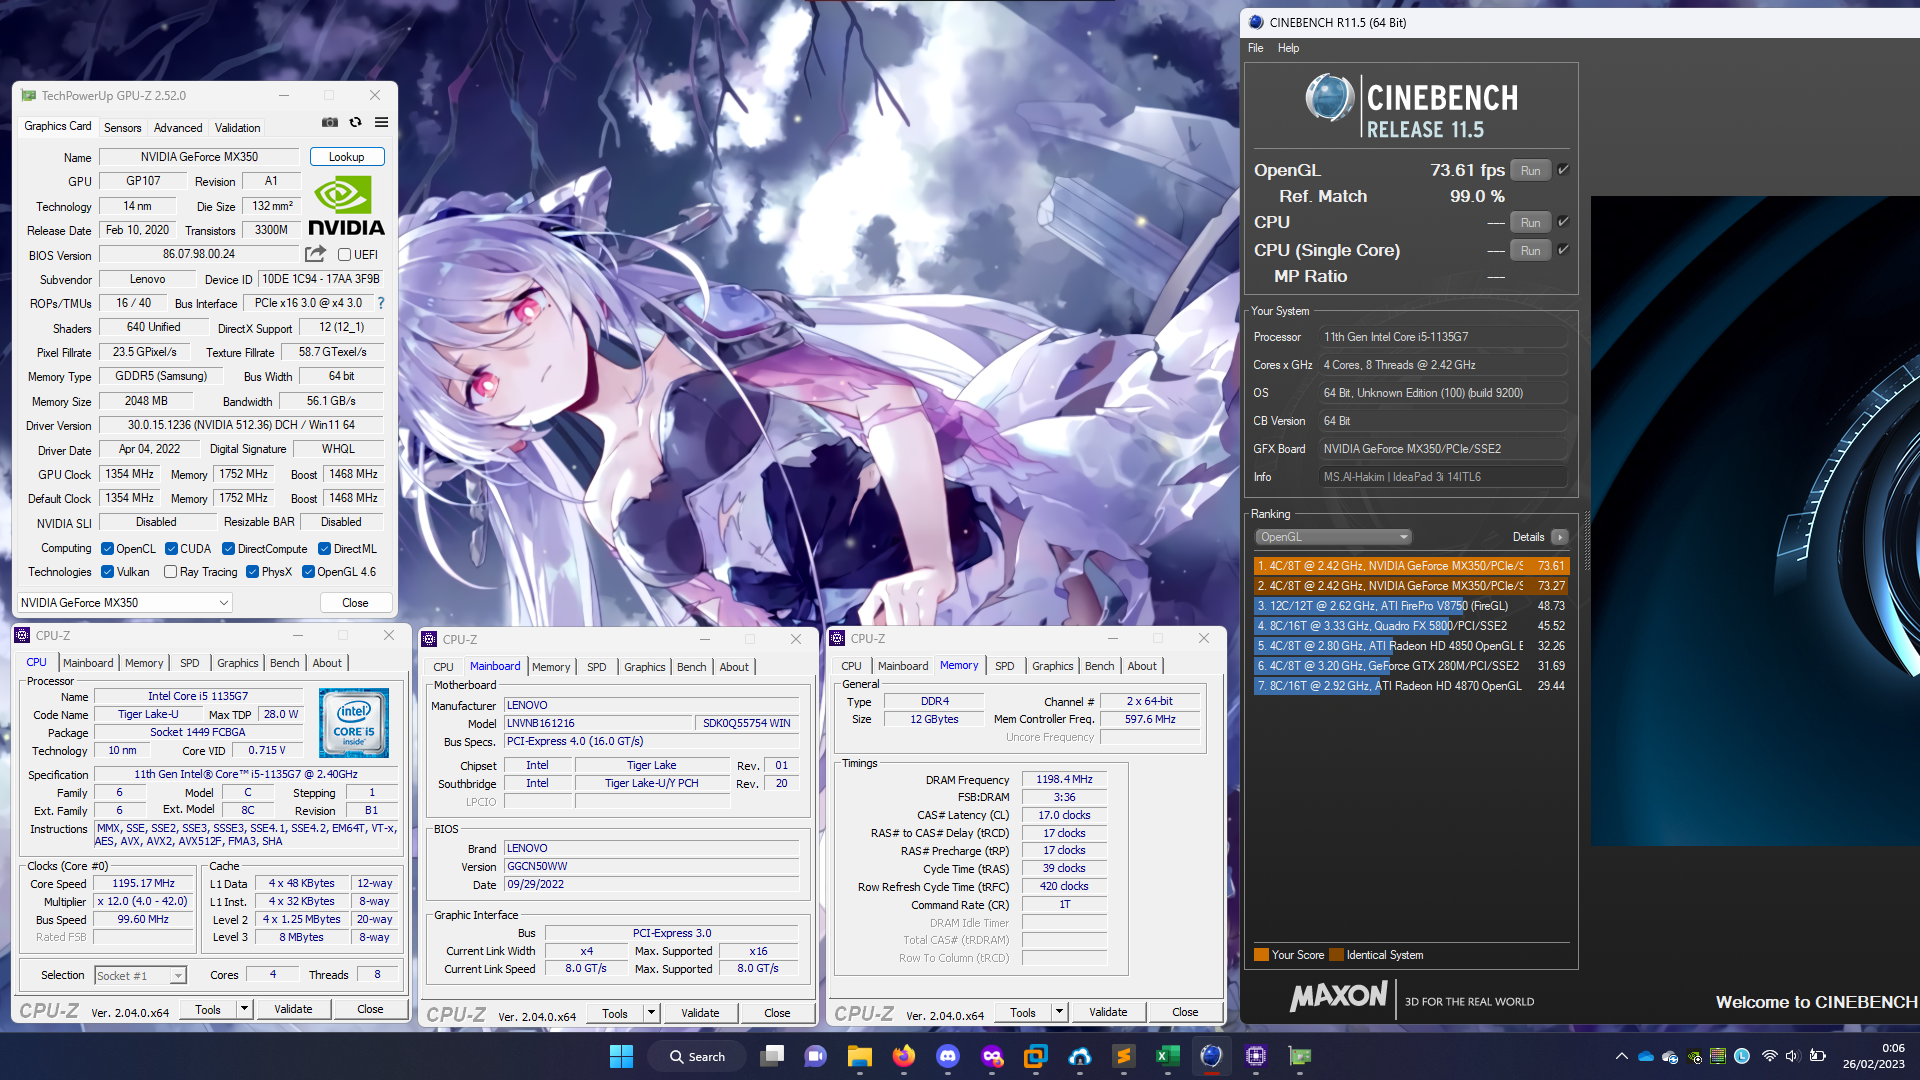Image resolution: width=1920 pixels, height=1080 pixels.
Task: Open the Cinebench OpenGL ranking dropdown
Action: point(1333,537)
